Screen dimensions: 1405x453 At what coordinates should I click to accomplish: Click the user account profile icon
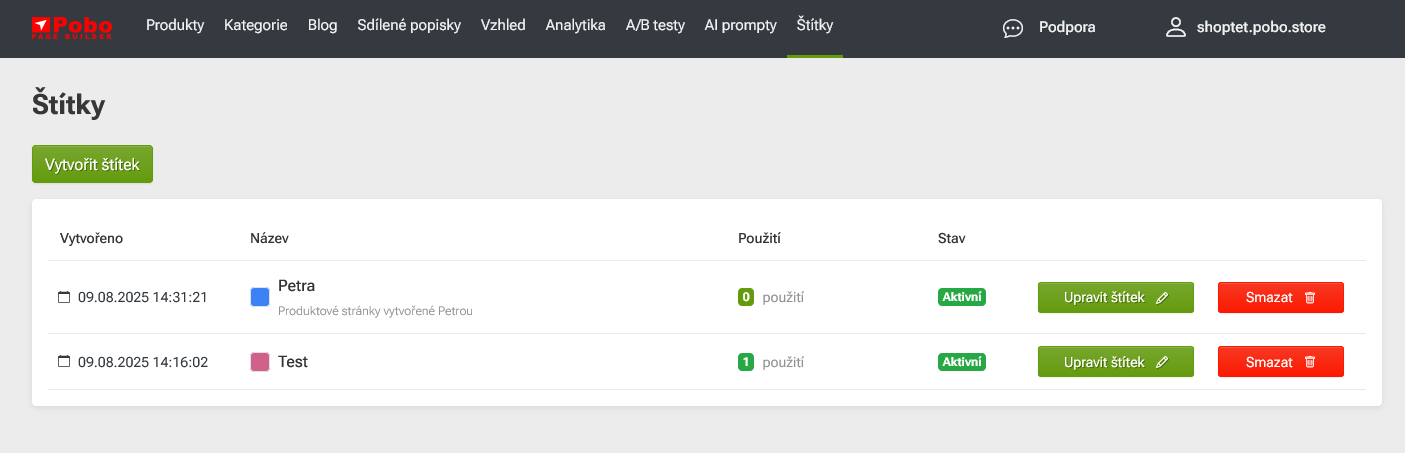point(1175,27)
